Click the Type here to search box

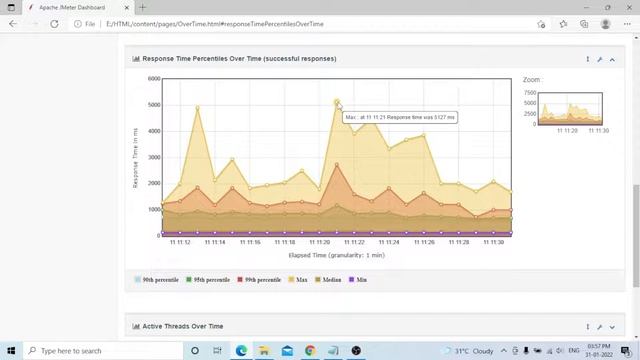(103, 351)
